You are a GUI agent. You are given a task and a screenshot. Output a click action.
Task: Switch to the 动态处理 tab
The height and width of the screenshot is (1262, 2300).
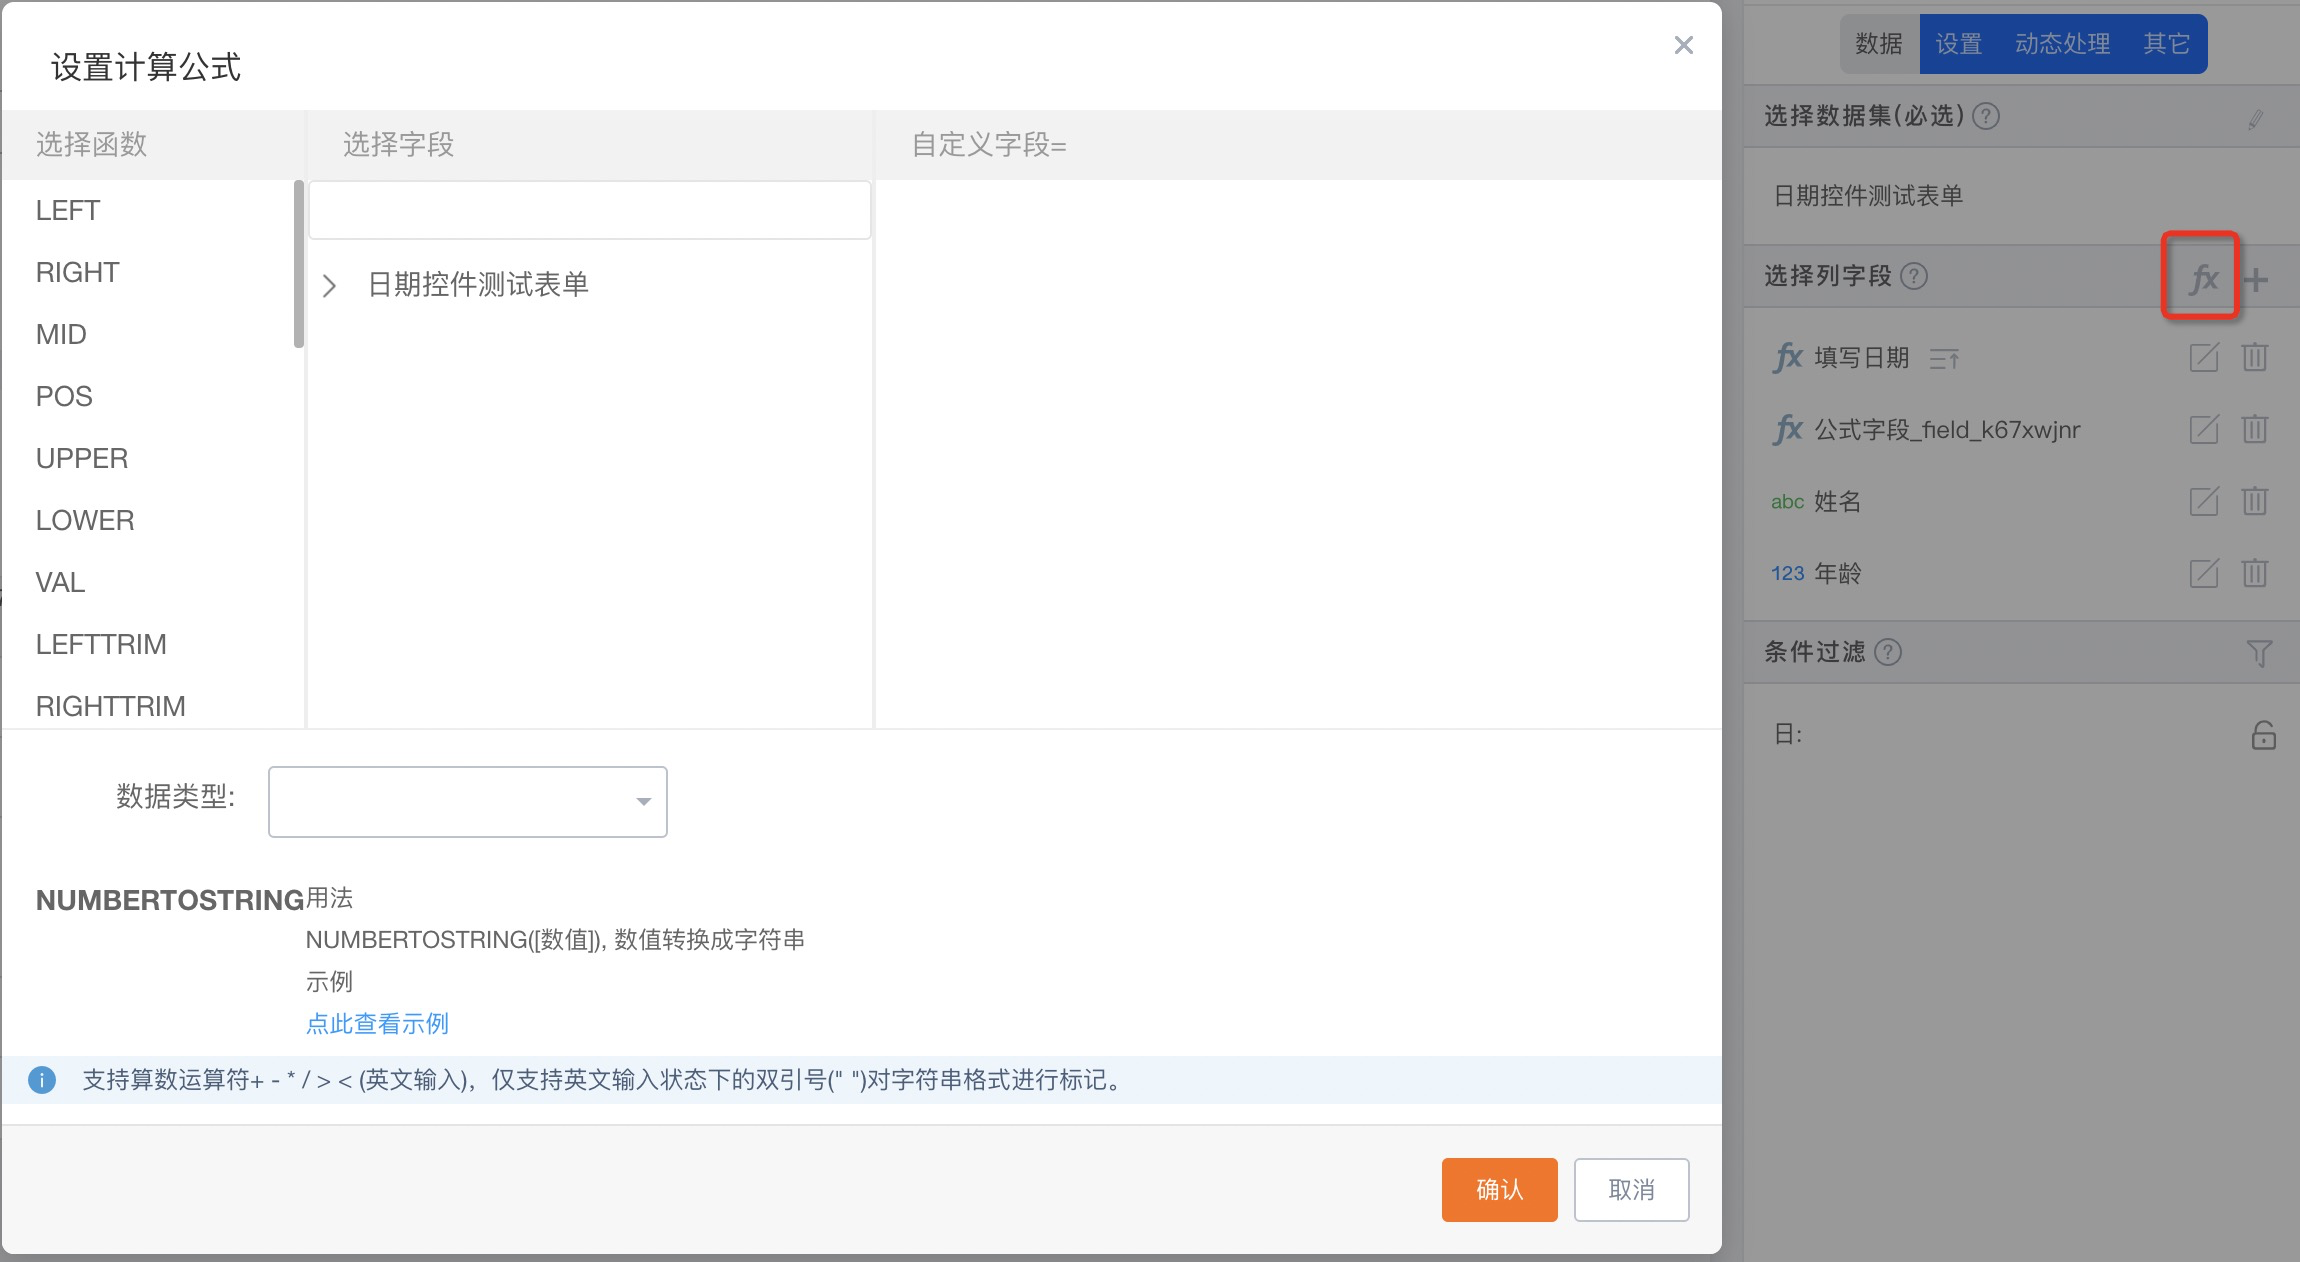point(2062,44)
